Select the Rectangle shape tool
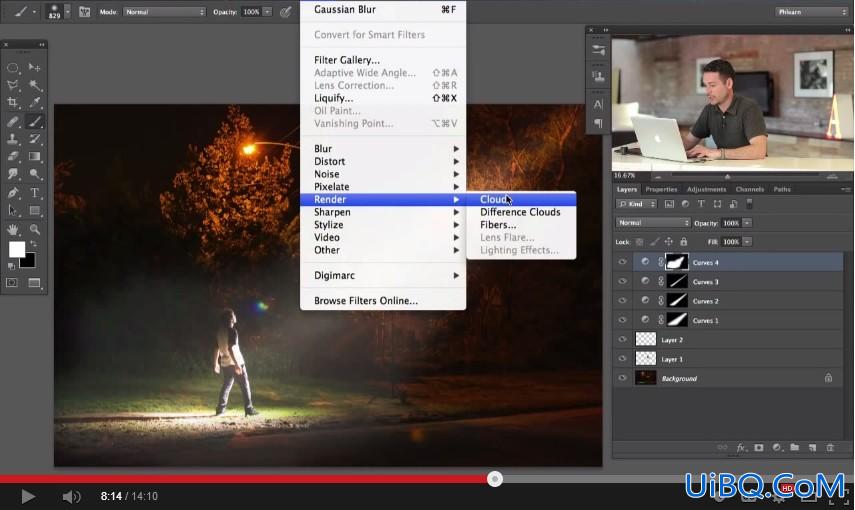 click(x=34, y=211)
